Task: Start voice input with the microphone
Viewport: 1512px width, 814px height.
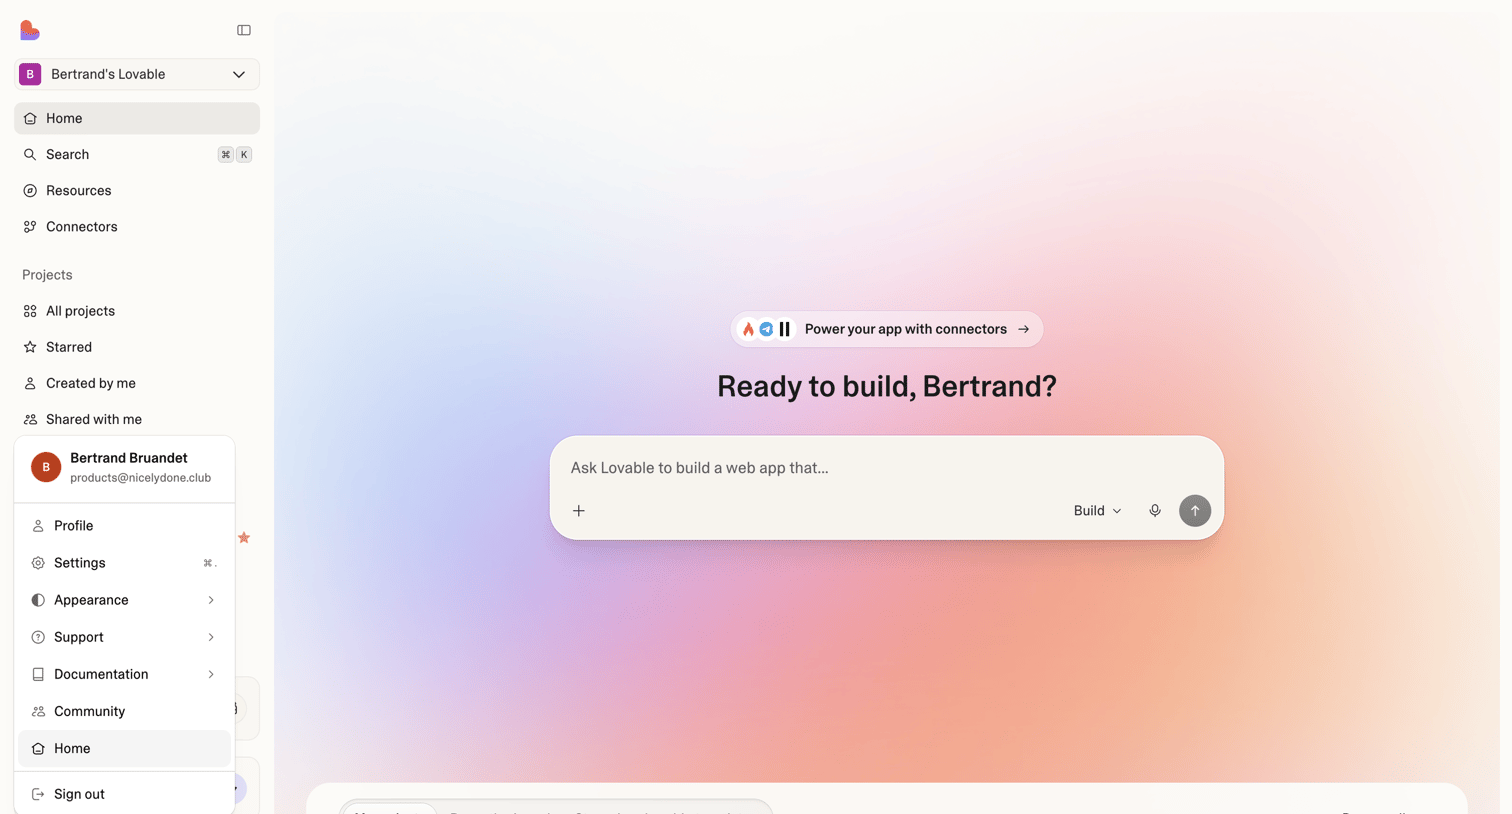Action: (x=1155, y=511)
